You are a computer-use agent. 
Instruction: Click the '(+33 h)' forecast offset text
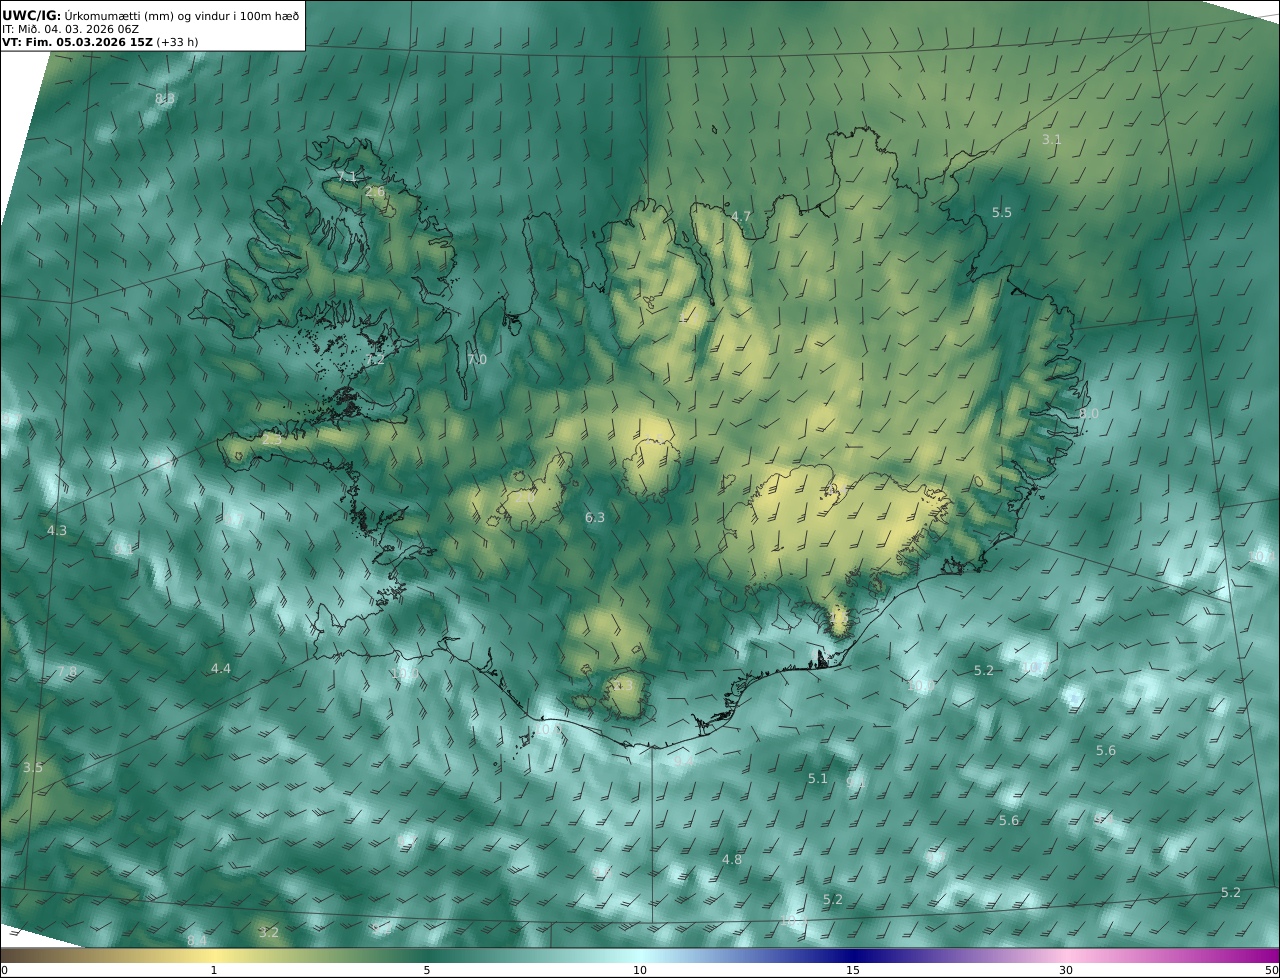177,43
